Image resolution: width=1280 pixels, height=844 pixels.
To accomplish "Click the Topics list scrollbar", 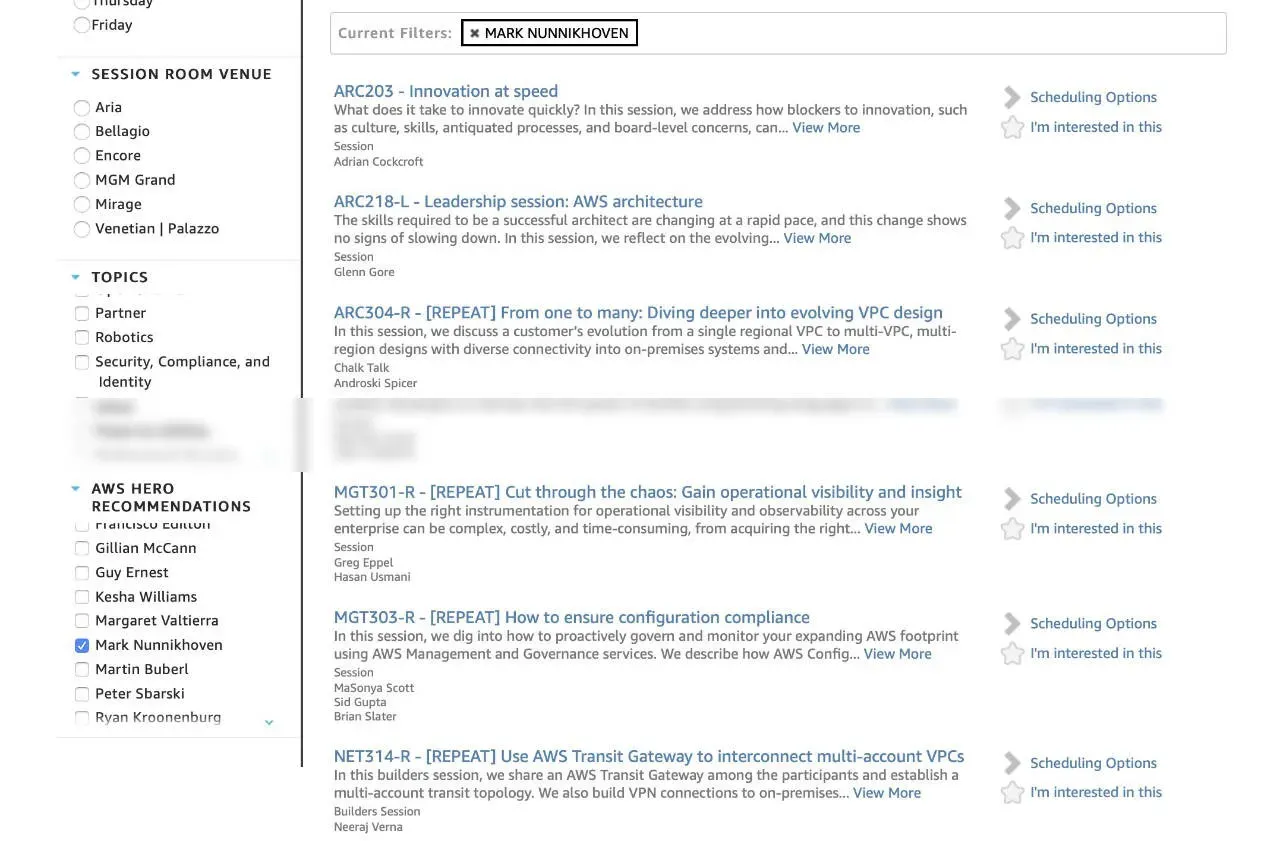I will click(303, 435).
